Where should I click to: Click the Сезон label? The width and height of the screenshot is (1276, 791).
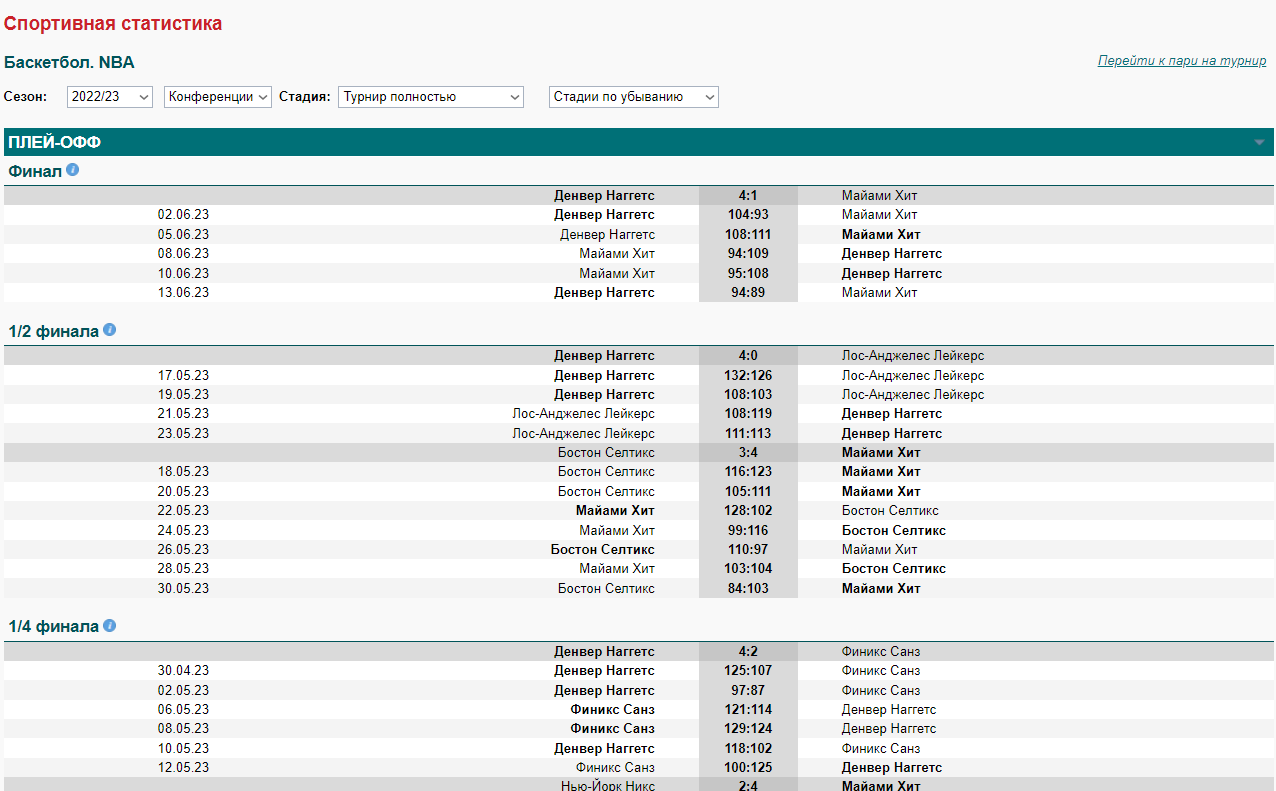click(x=26, y=97)
